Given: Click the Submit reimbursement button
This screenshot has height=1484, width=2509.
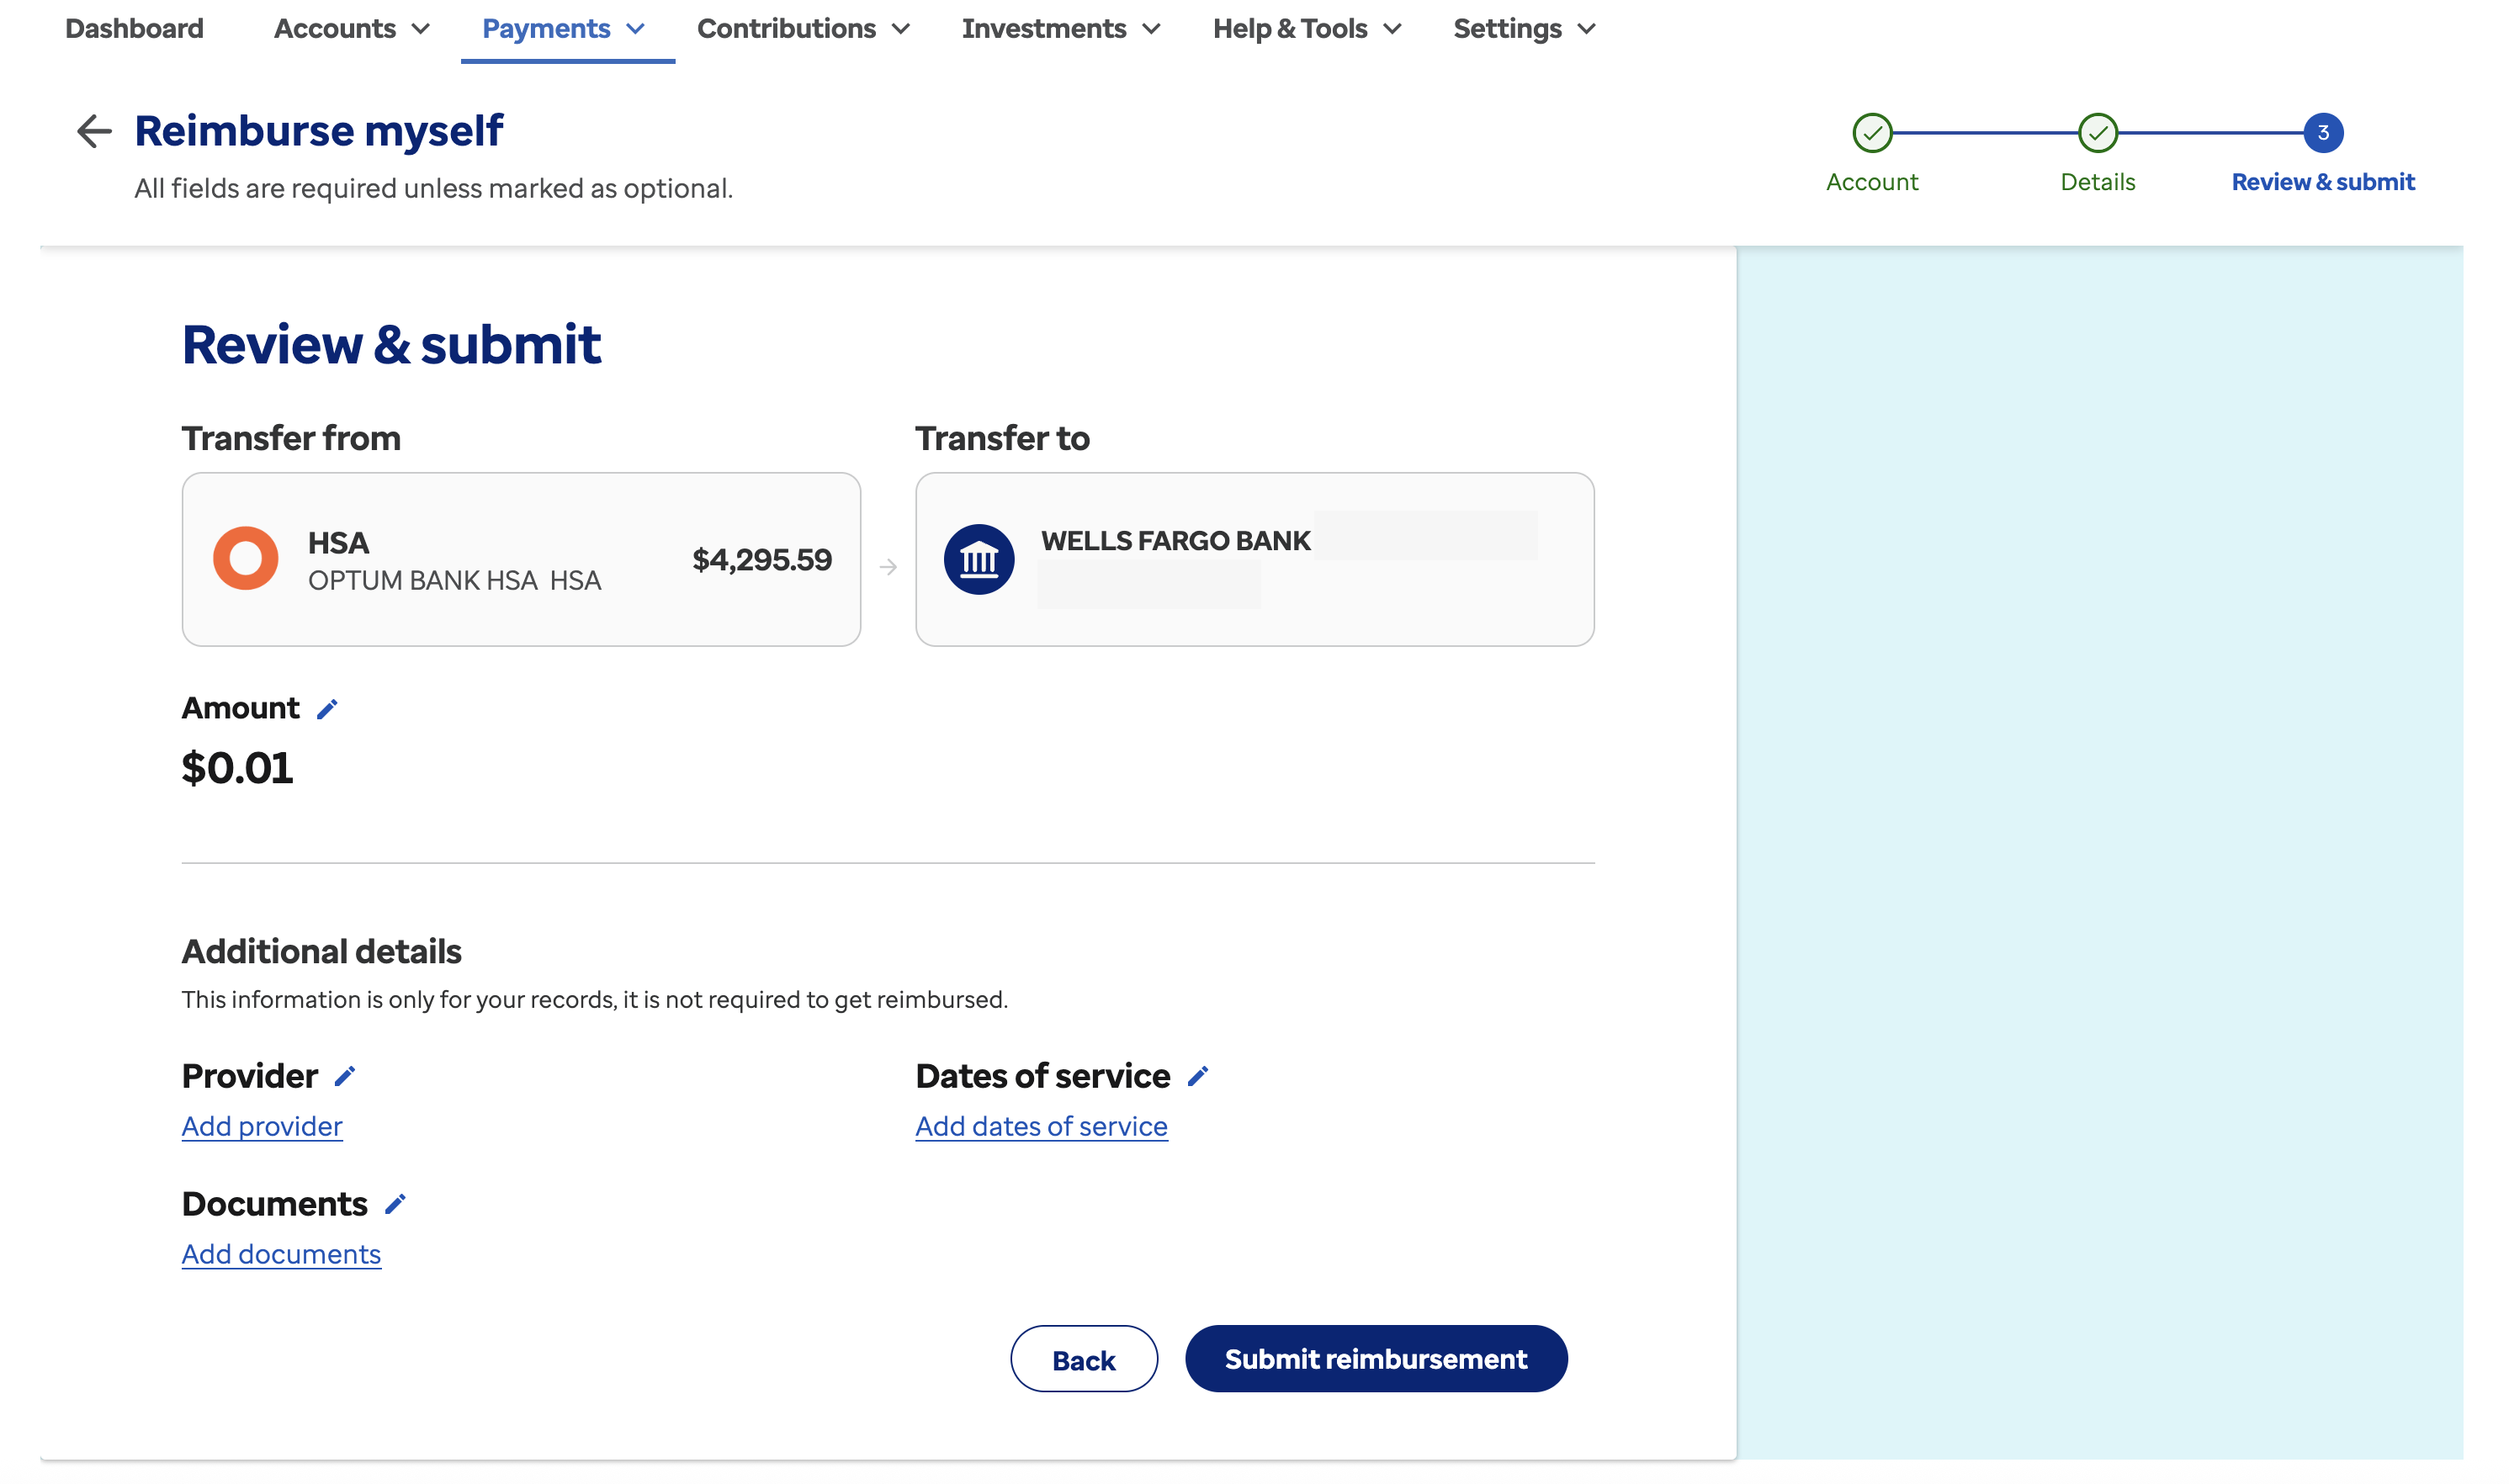Looking at the screenshot, I should tap(1375, 1359).
